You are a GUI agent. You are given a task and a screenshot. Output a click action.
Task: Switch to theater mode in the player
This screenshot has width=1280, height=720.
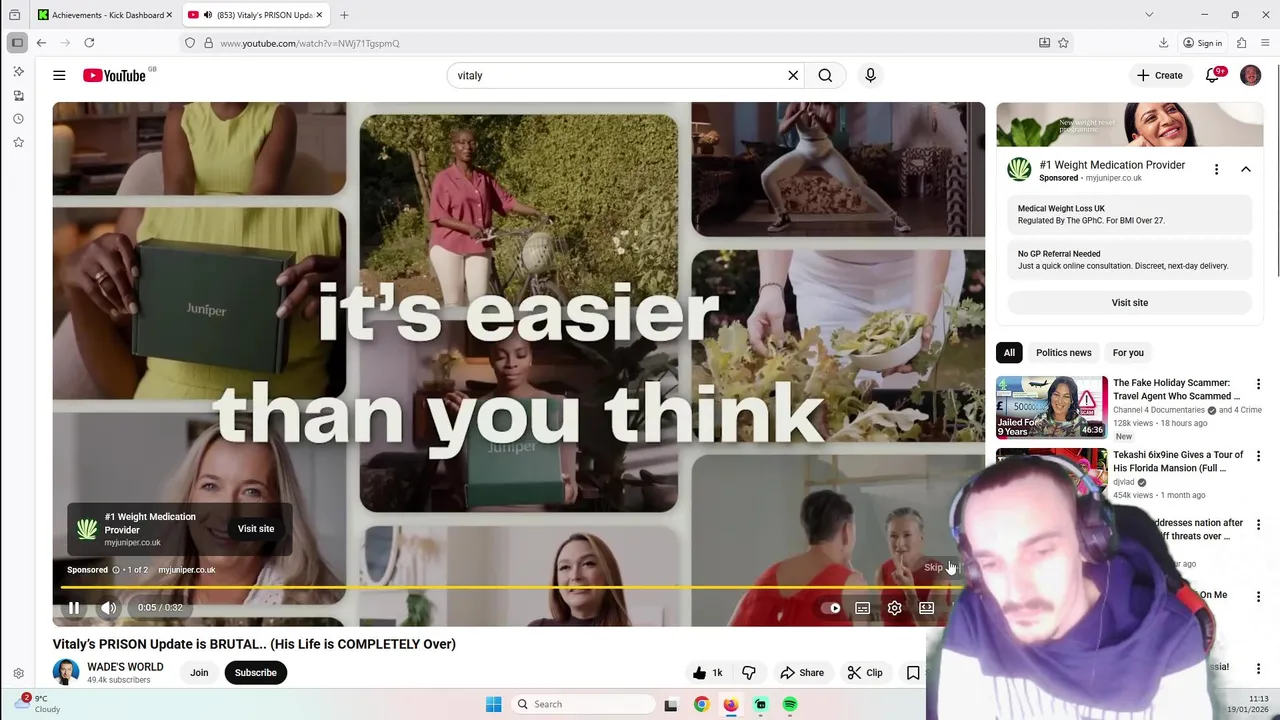(927, 608)
